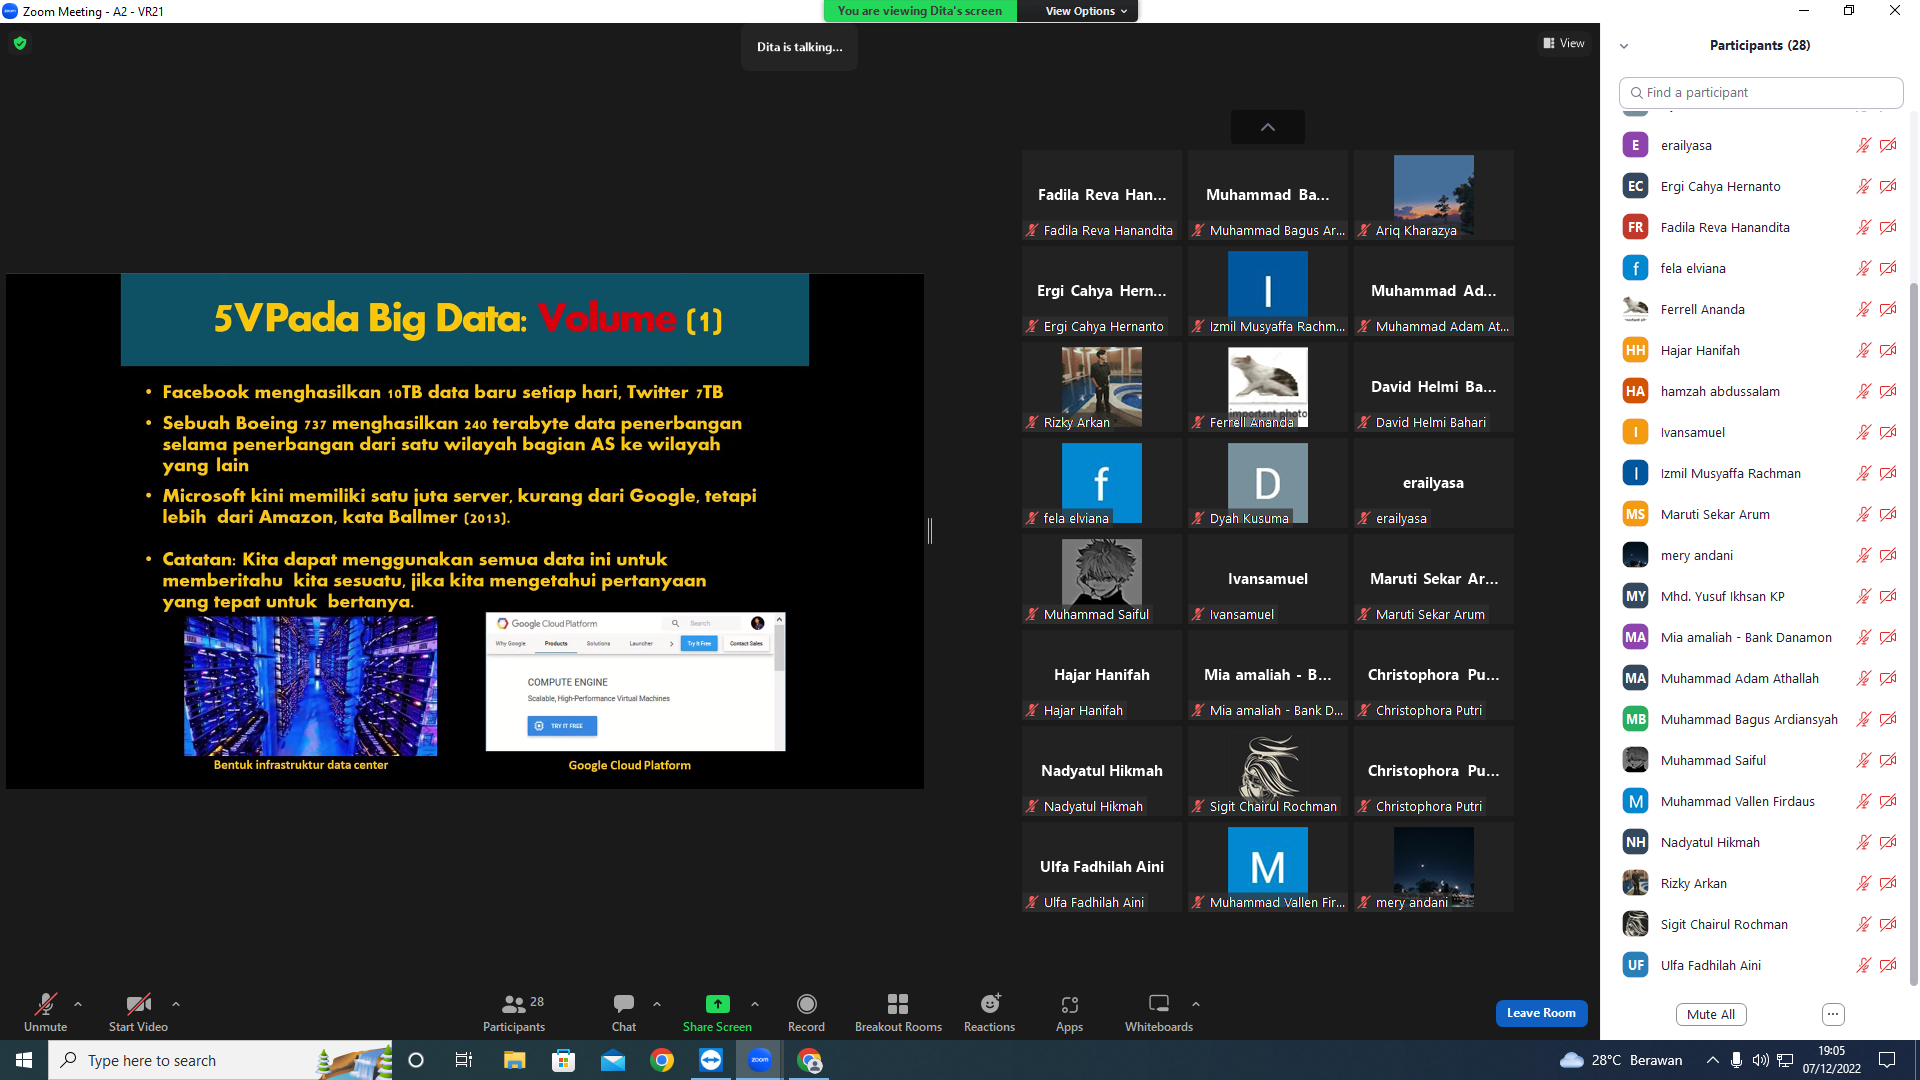Click the Zoom icon in taskbar
Viewport: 1920px width, 1080px height.
tap(760, 1060)
